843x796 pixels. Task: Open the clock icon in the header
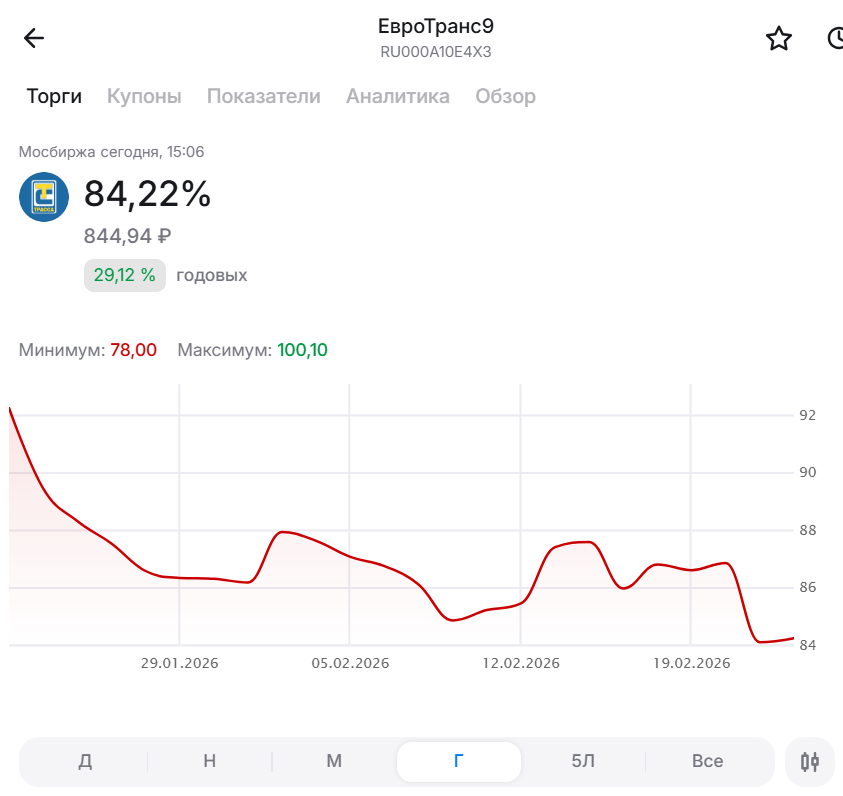click(835, 39)
